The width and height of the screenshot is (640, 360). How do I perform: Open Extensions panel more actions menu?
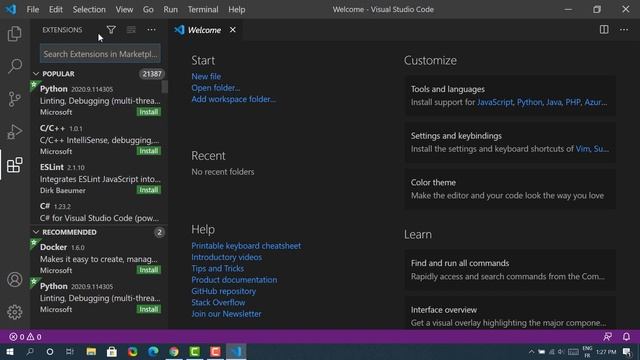(151, 30)
